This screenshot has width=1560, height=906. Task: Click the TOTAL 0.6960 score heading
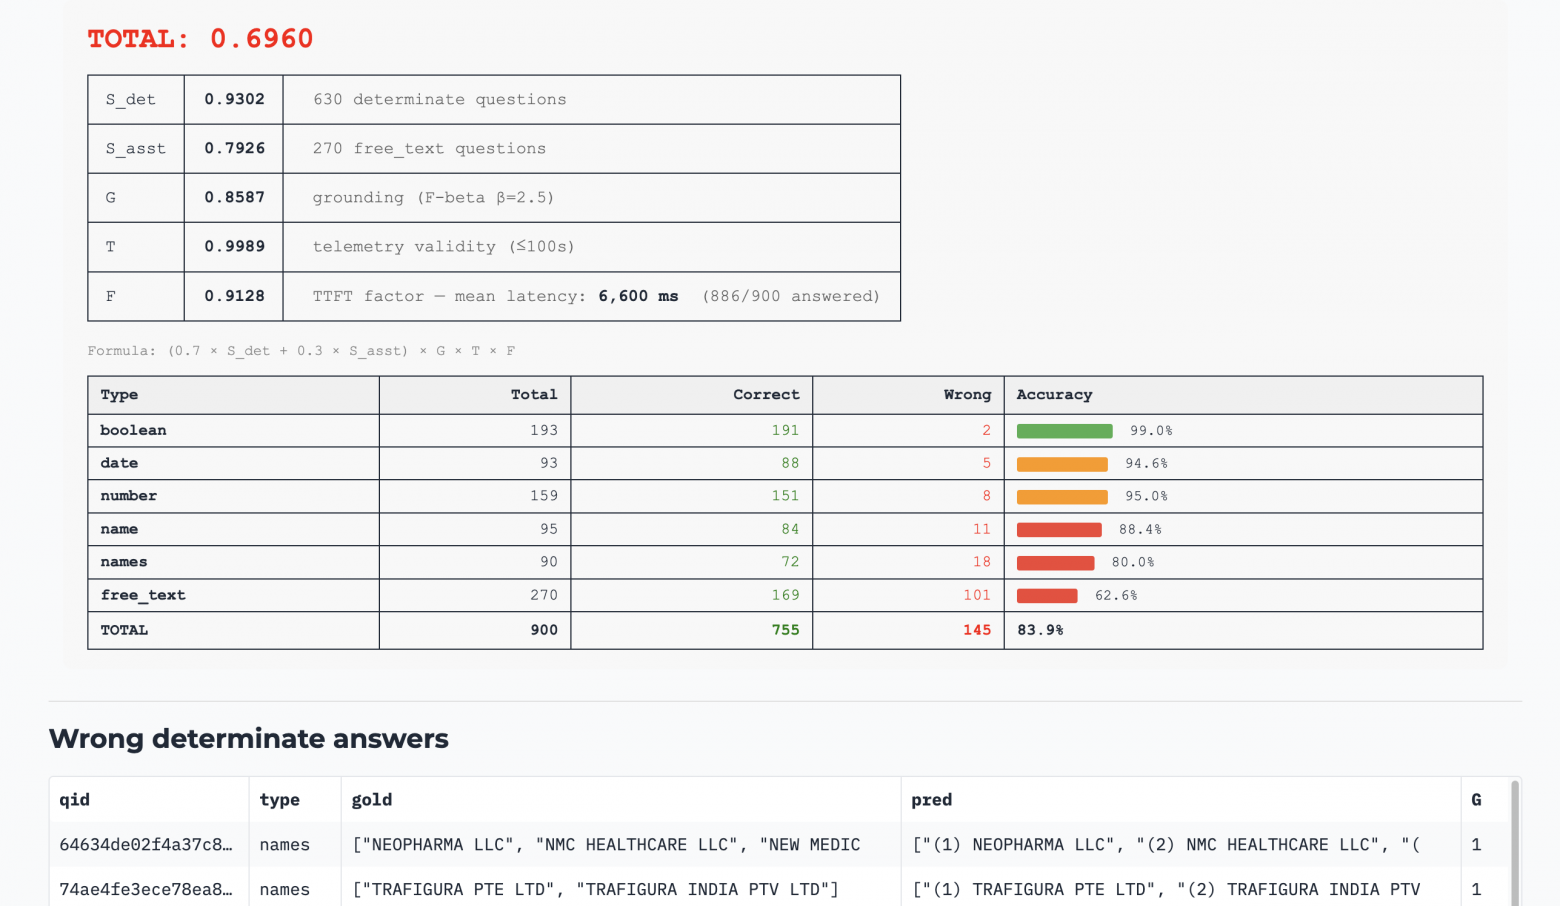[200, 39]
